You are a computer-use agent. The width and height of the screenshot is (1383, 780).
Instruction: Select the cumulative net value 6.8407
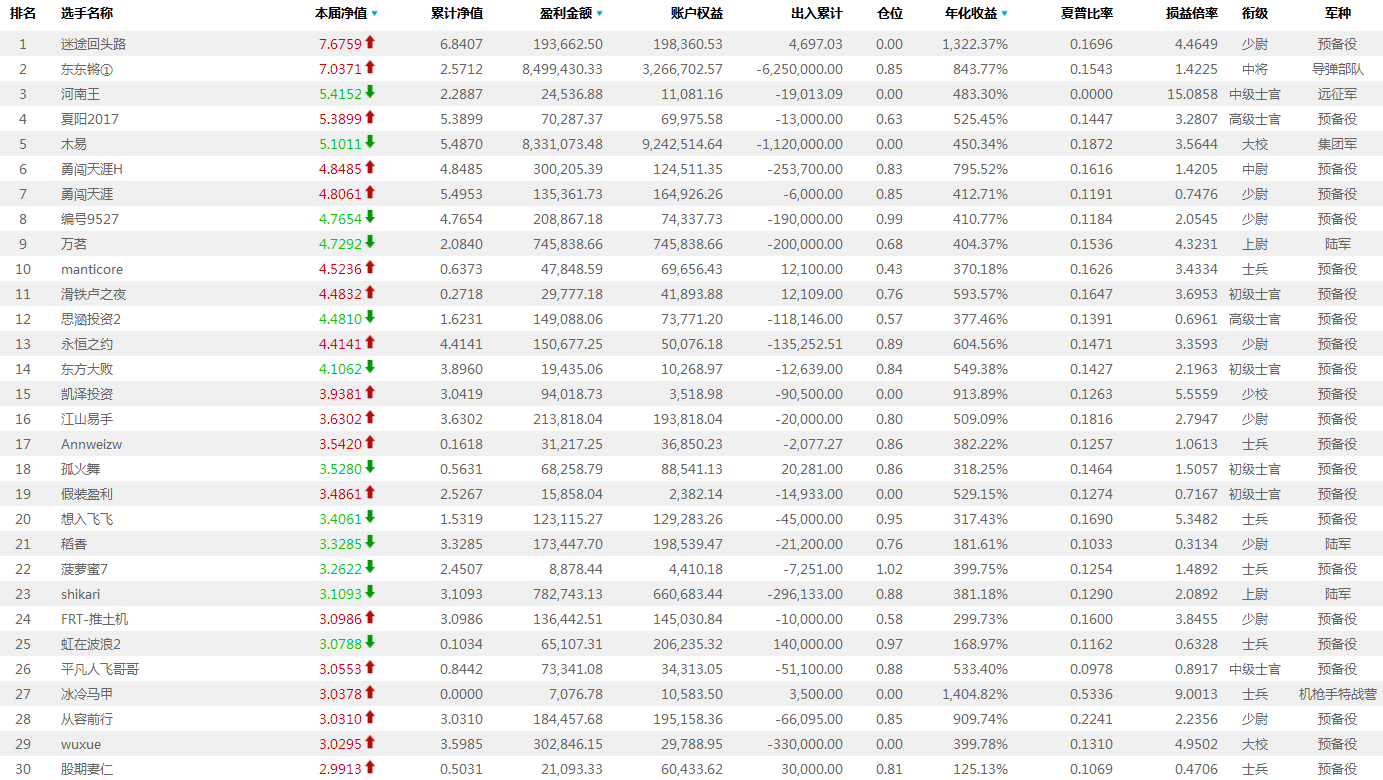pyautogui.click(x=461, y=44)
